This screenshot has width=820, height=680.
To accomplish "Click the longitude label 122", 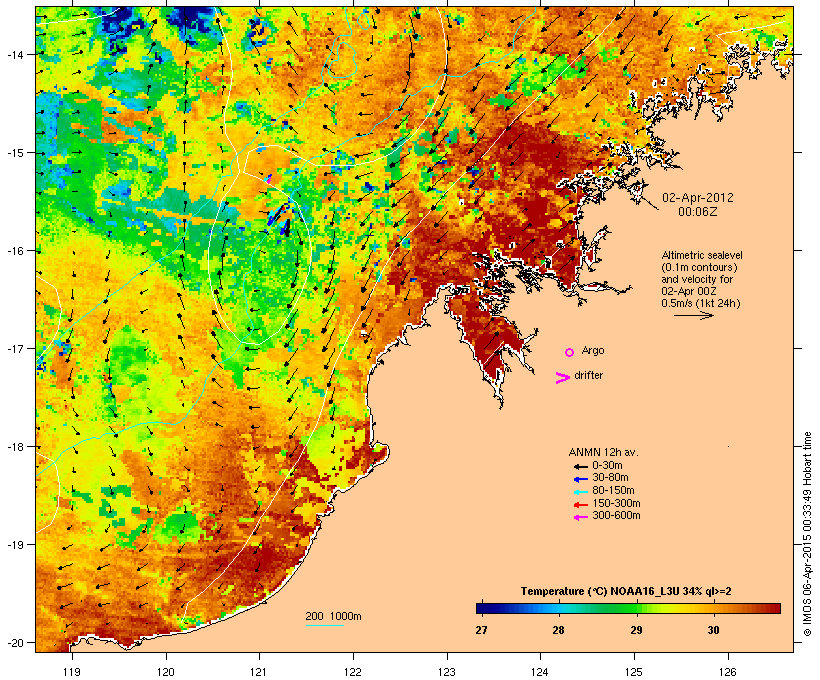I will (x=353, y=672).
